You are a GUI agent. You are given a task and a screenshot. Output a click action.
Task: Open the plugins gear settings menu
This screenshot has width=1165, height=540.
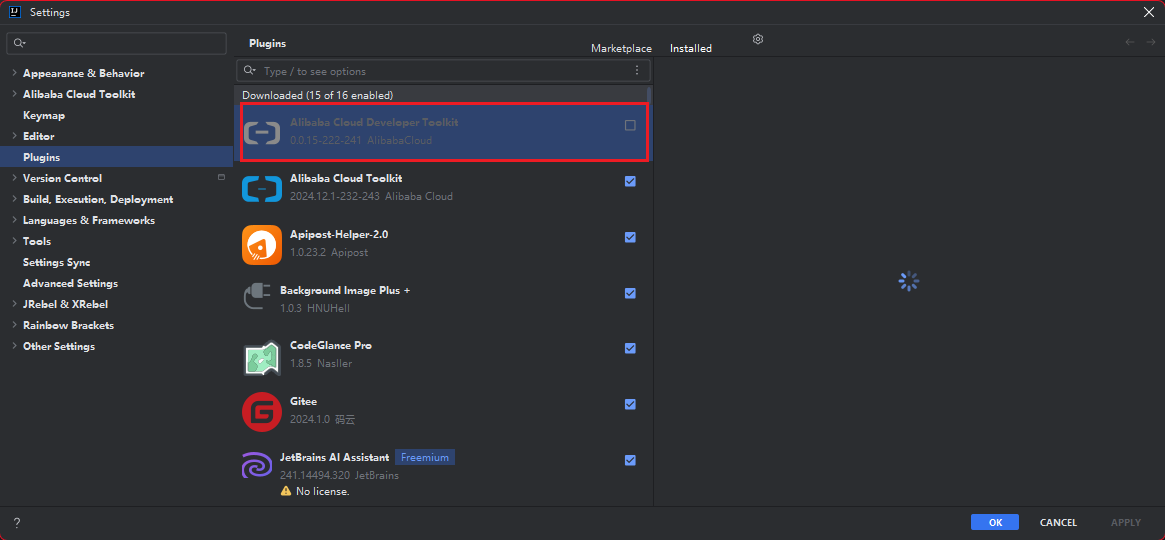click(758, 39)
